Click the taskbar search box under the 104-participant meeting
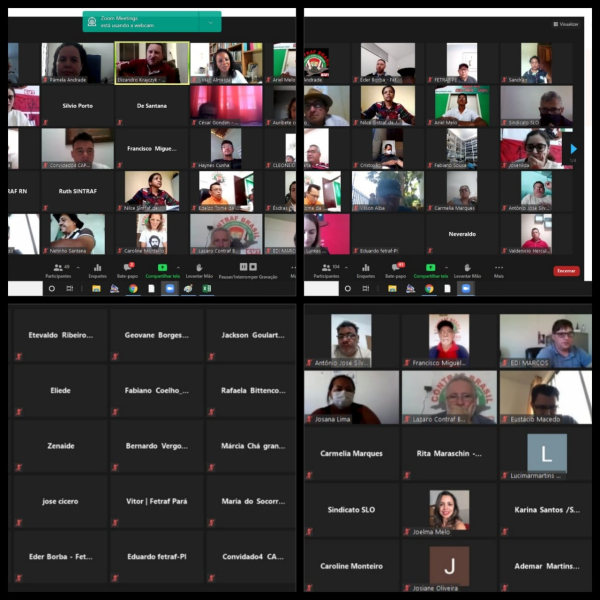The image size is (600, 600). pyautogui.click(x=321, y=289)
